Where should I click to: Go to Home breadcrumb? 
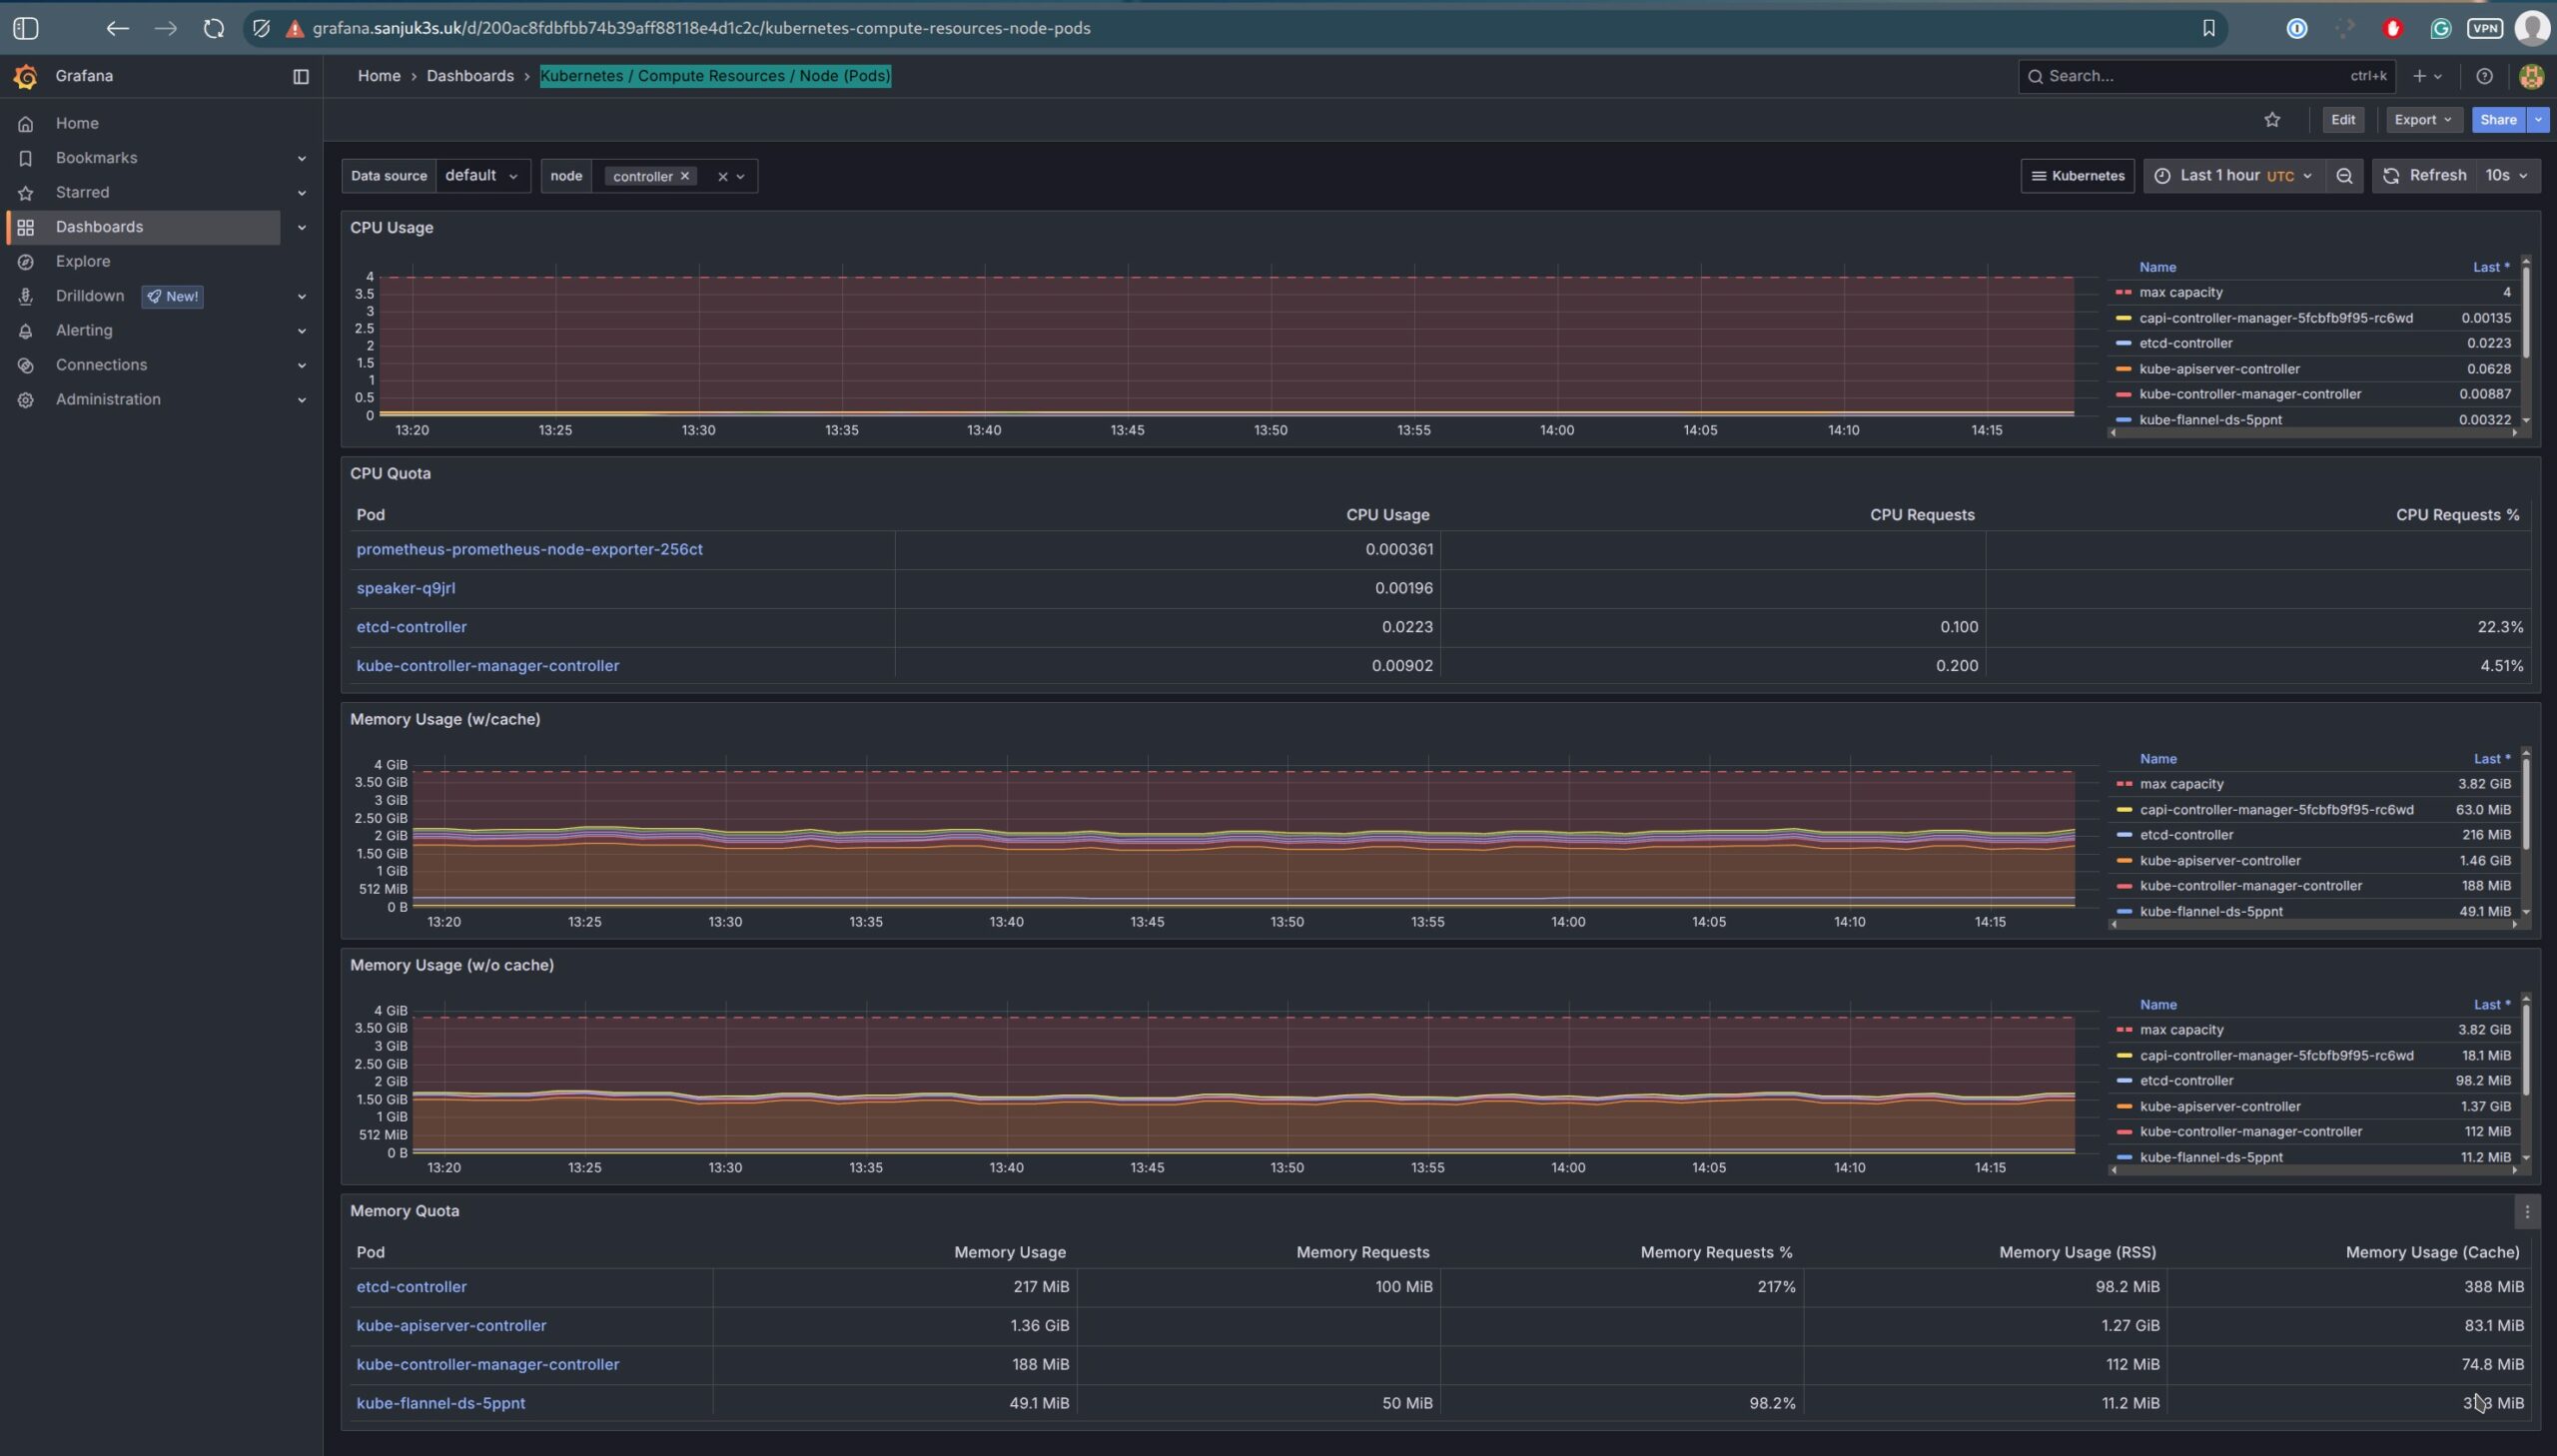click(x=379, y=76)
